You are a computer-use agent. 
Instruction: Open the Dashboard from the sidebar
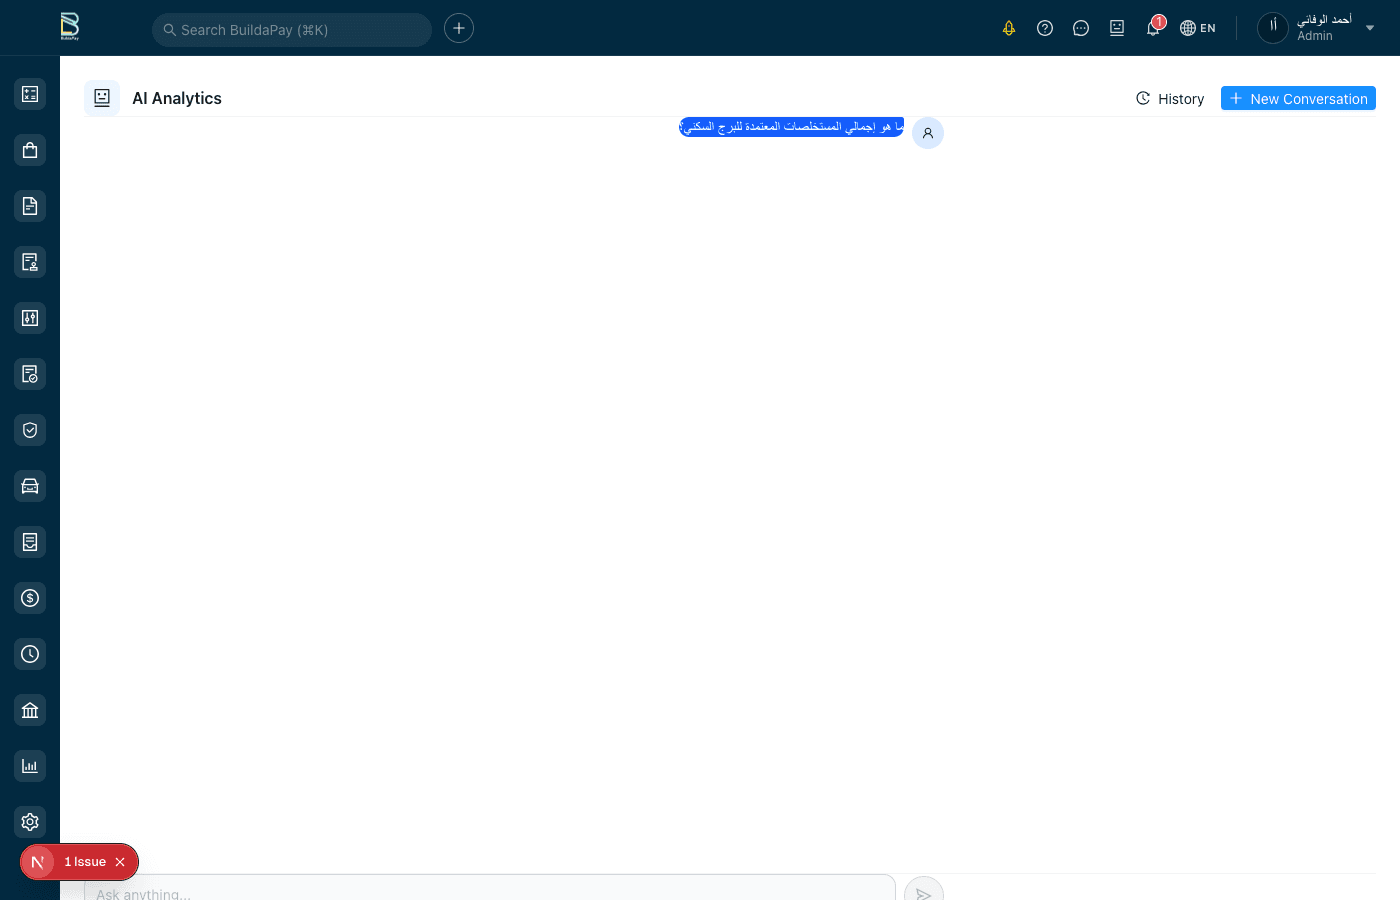coord(30,93)
